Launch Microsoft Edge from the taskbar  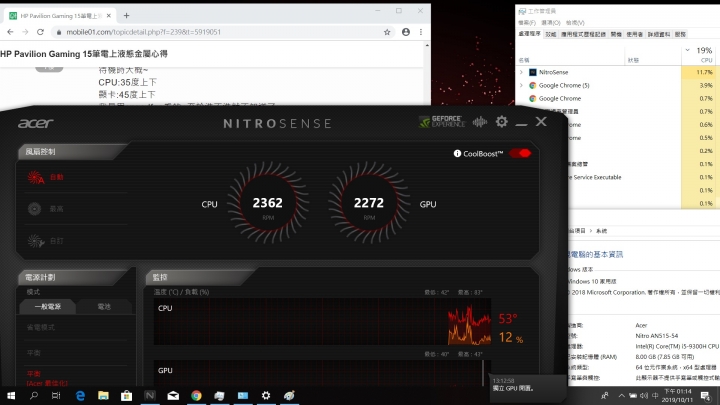[x=80, y=395]
